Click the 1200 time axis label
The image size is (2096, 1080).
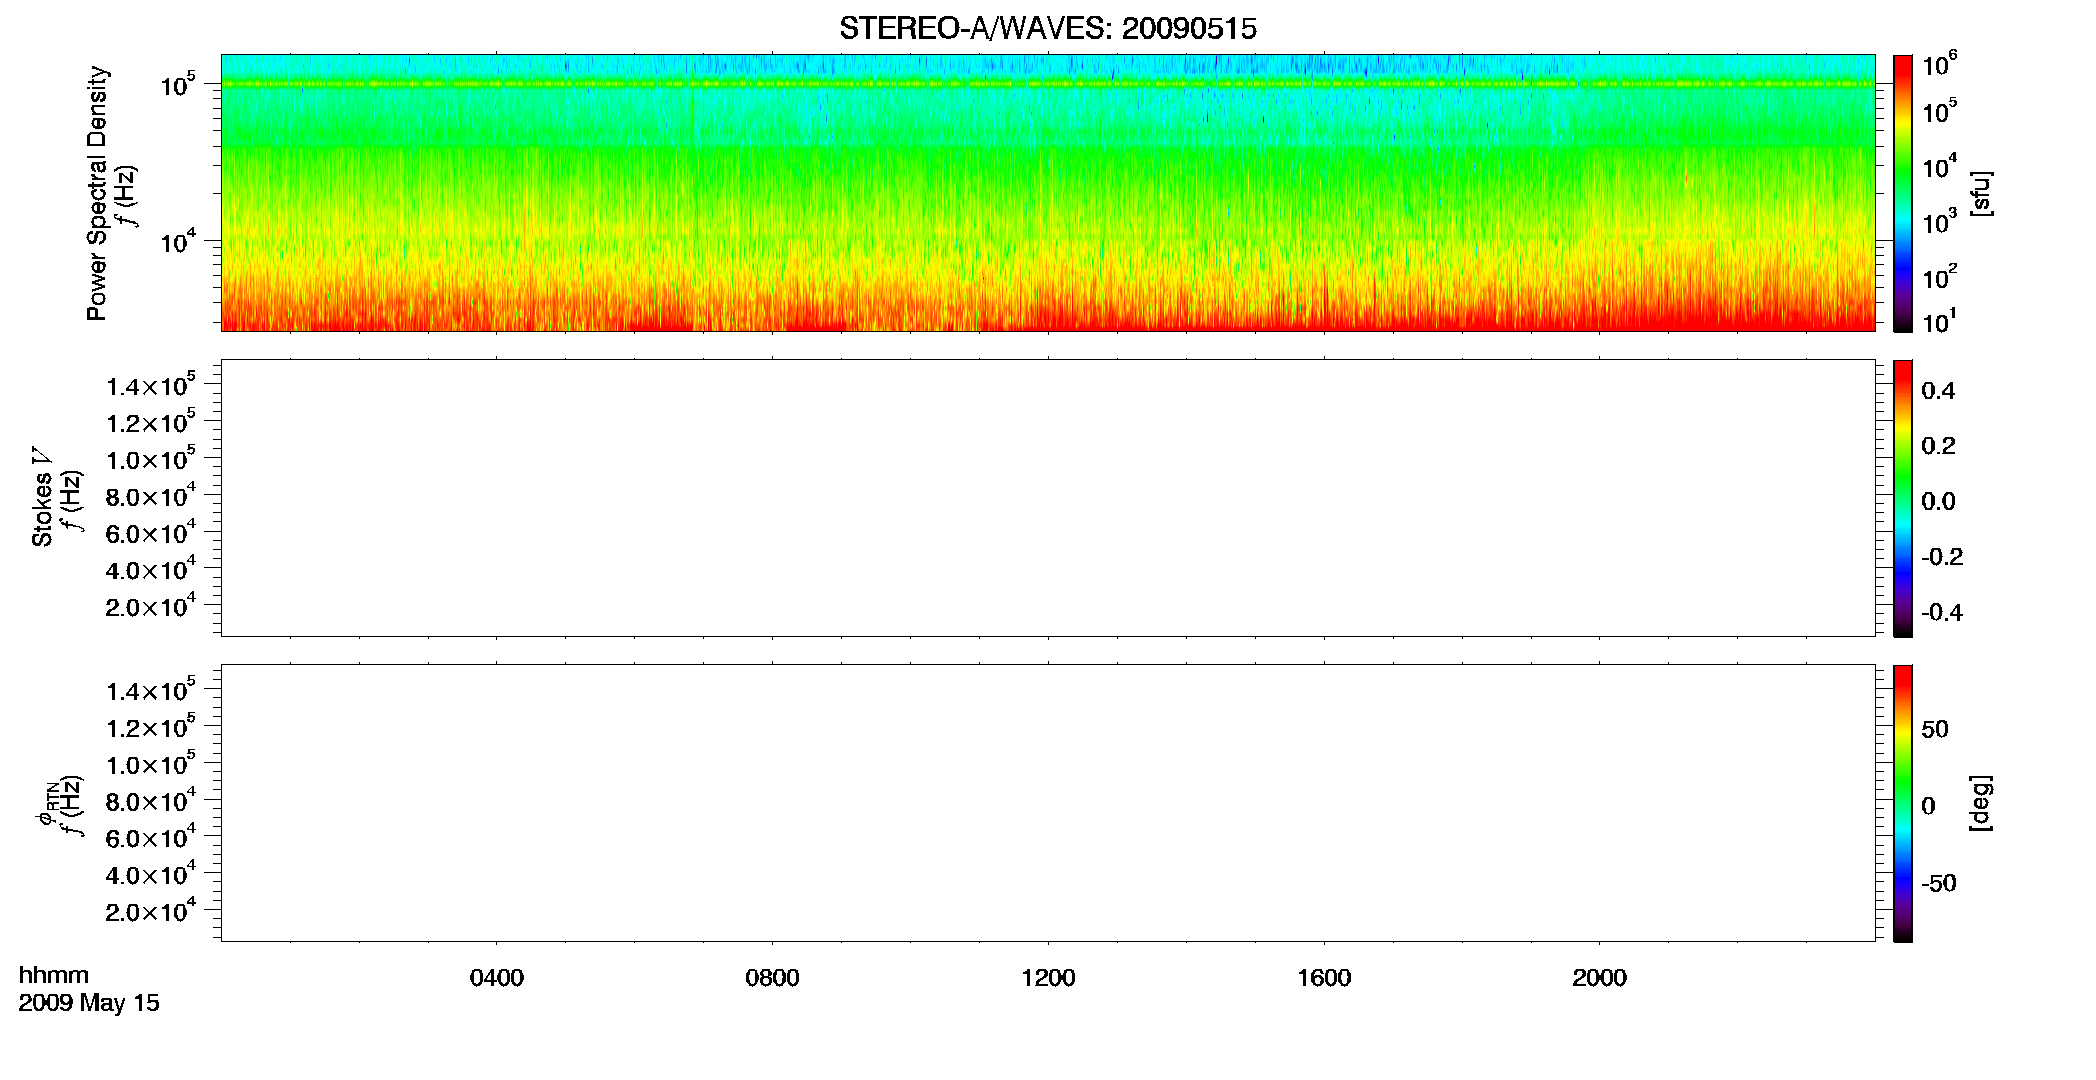click(1048, 978)
